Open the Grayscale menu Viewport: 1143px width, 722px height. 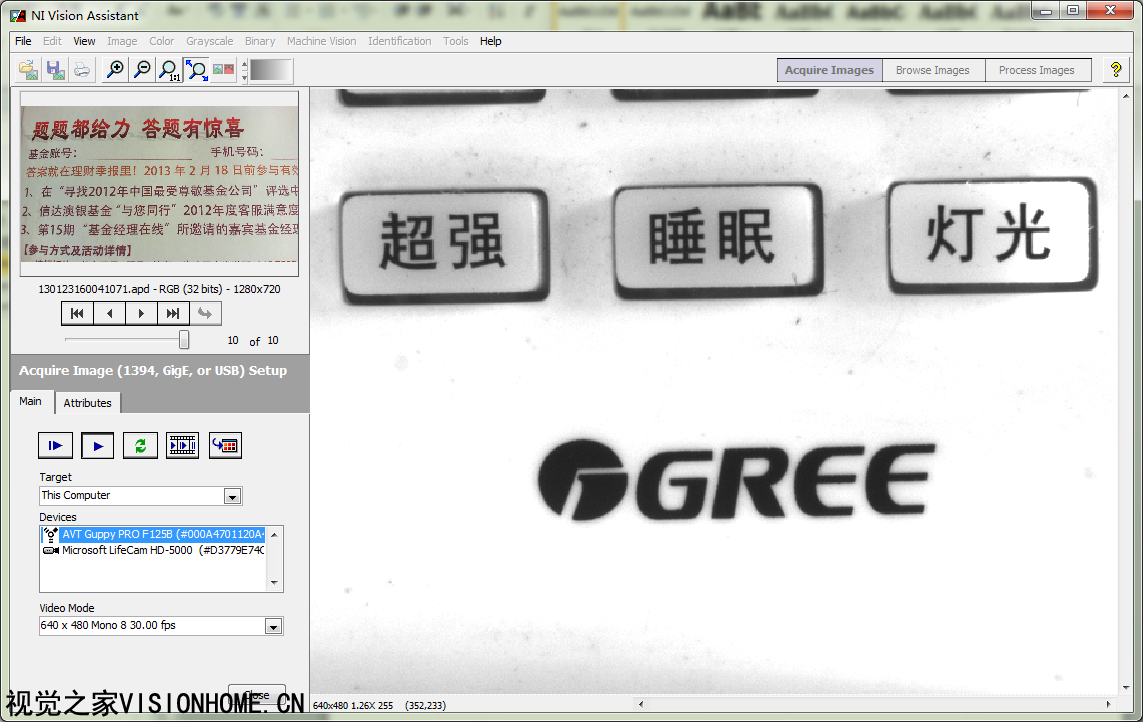(209, 41)
